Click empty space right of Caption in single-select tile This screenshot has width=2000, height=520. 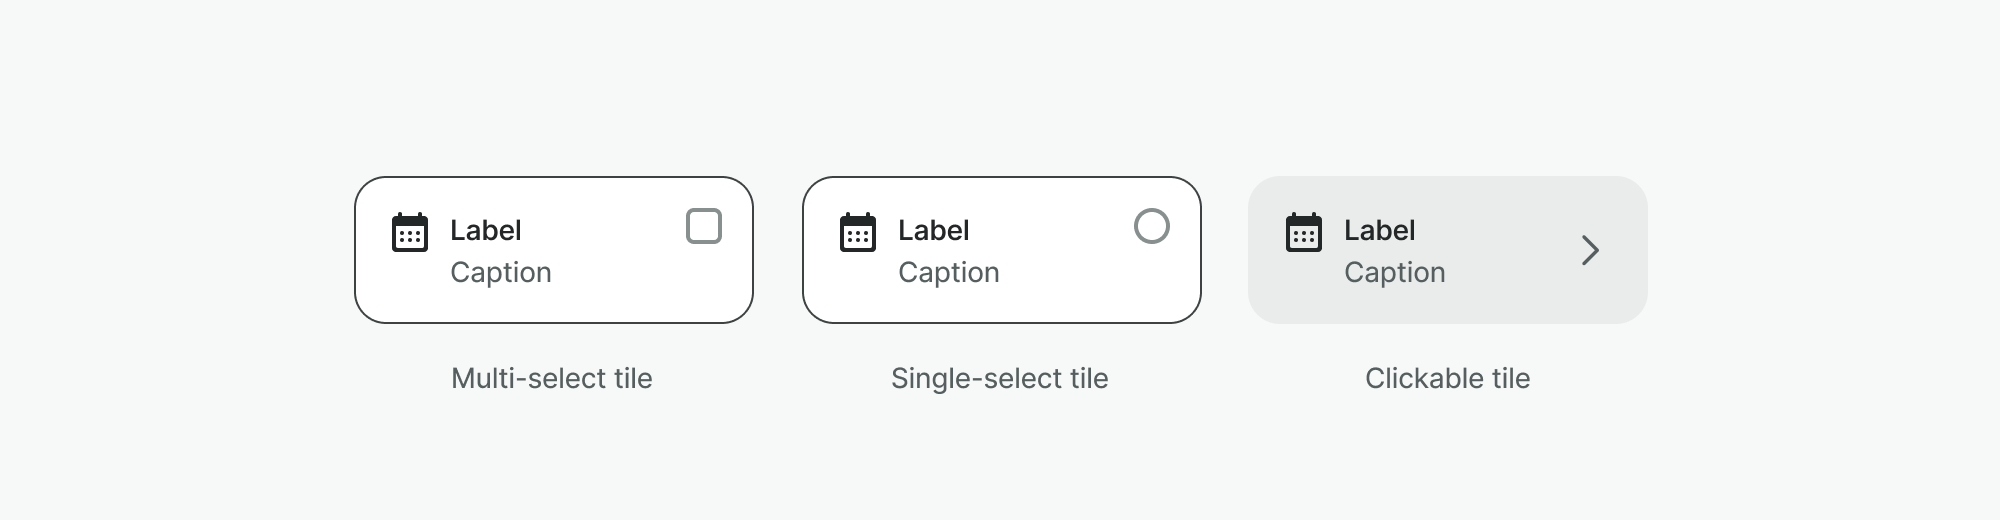[1078, 274]
